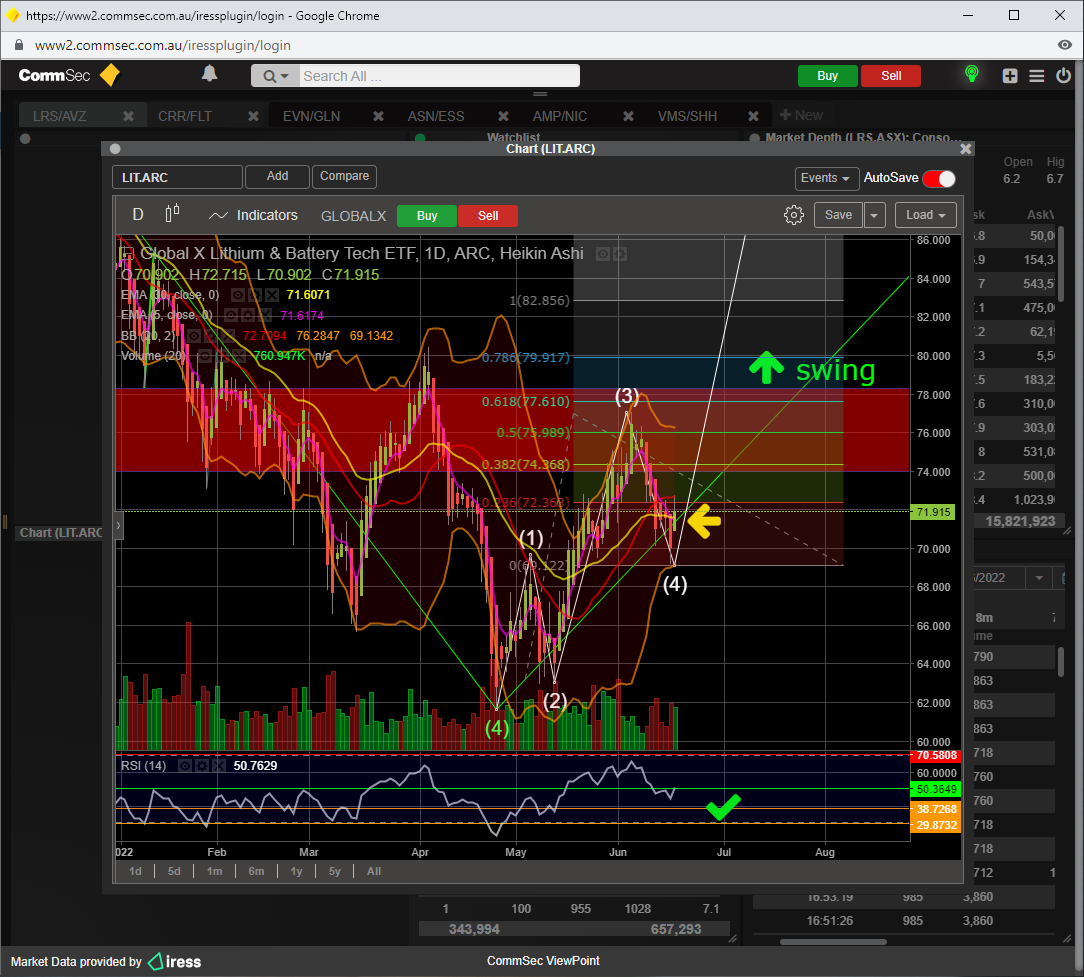
Task: Click the green Buy button in top bar
Action: point(828,76)
